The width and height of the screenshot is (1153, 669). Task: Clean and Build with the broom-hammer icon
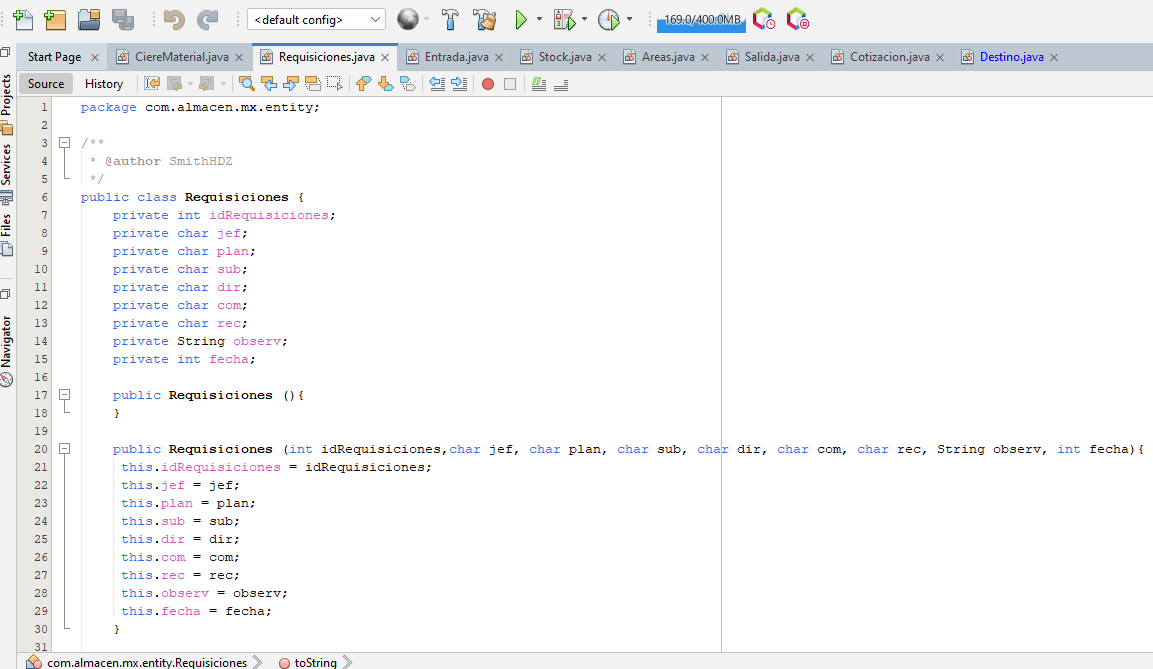(x=484, y=19)
